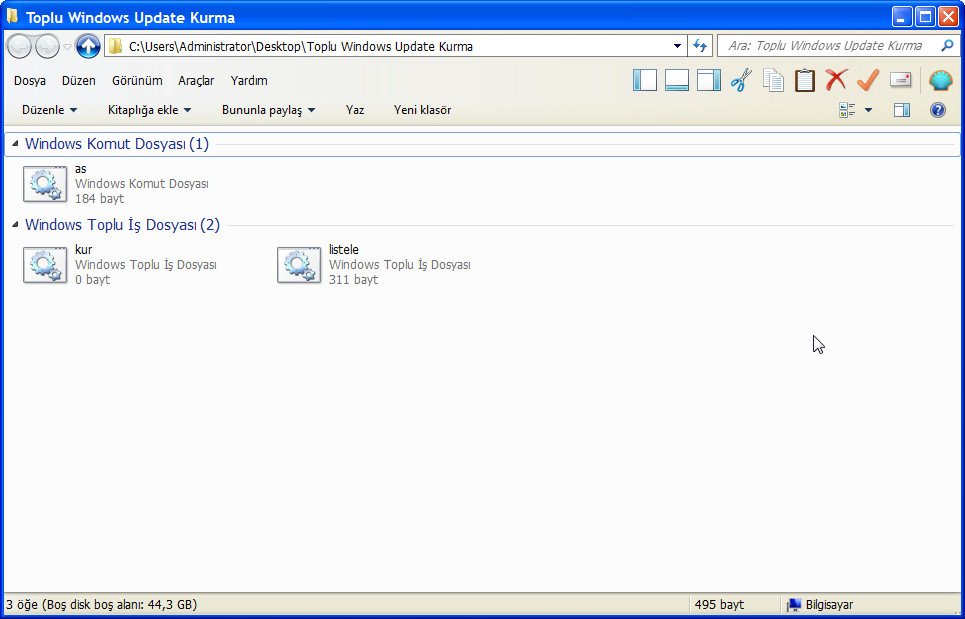Copy using the two-pages icon
The height and width of the screenshot is (619, 965).
(773, 80)
